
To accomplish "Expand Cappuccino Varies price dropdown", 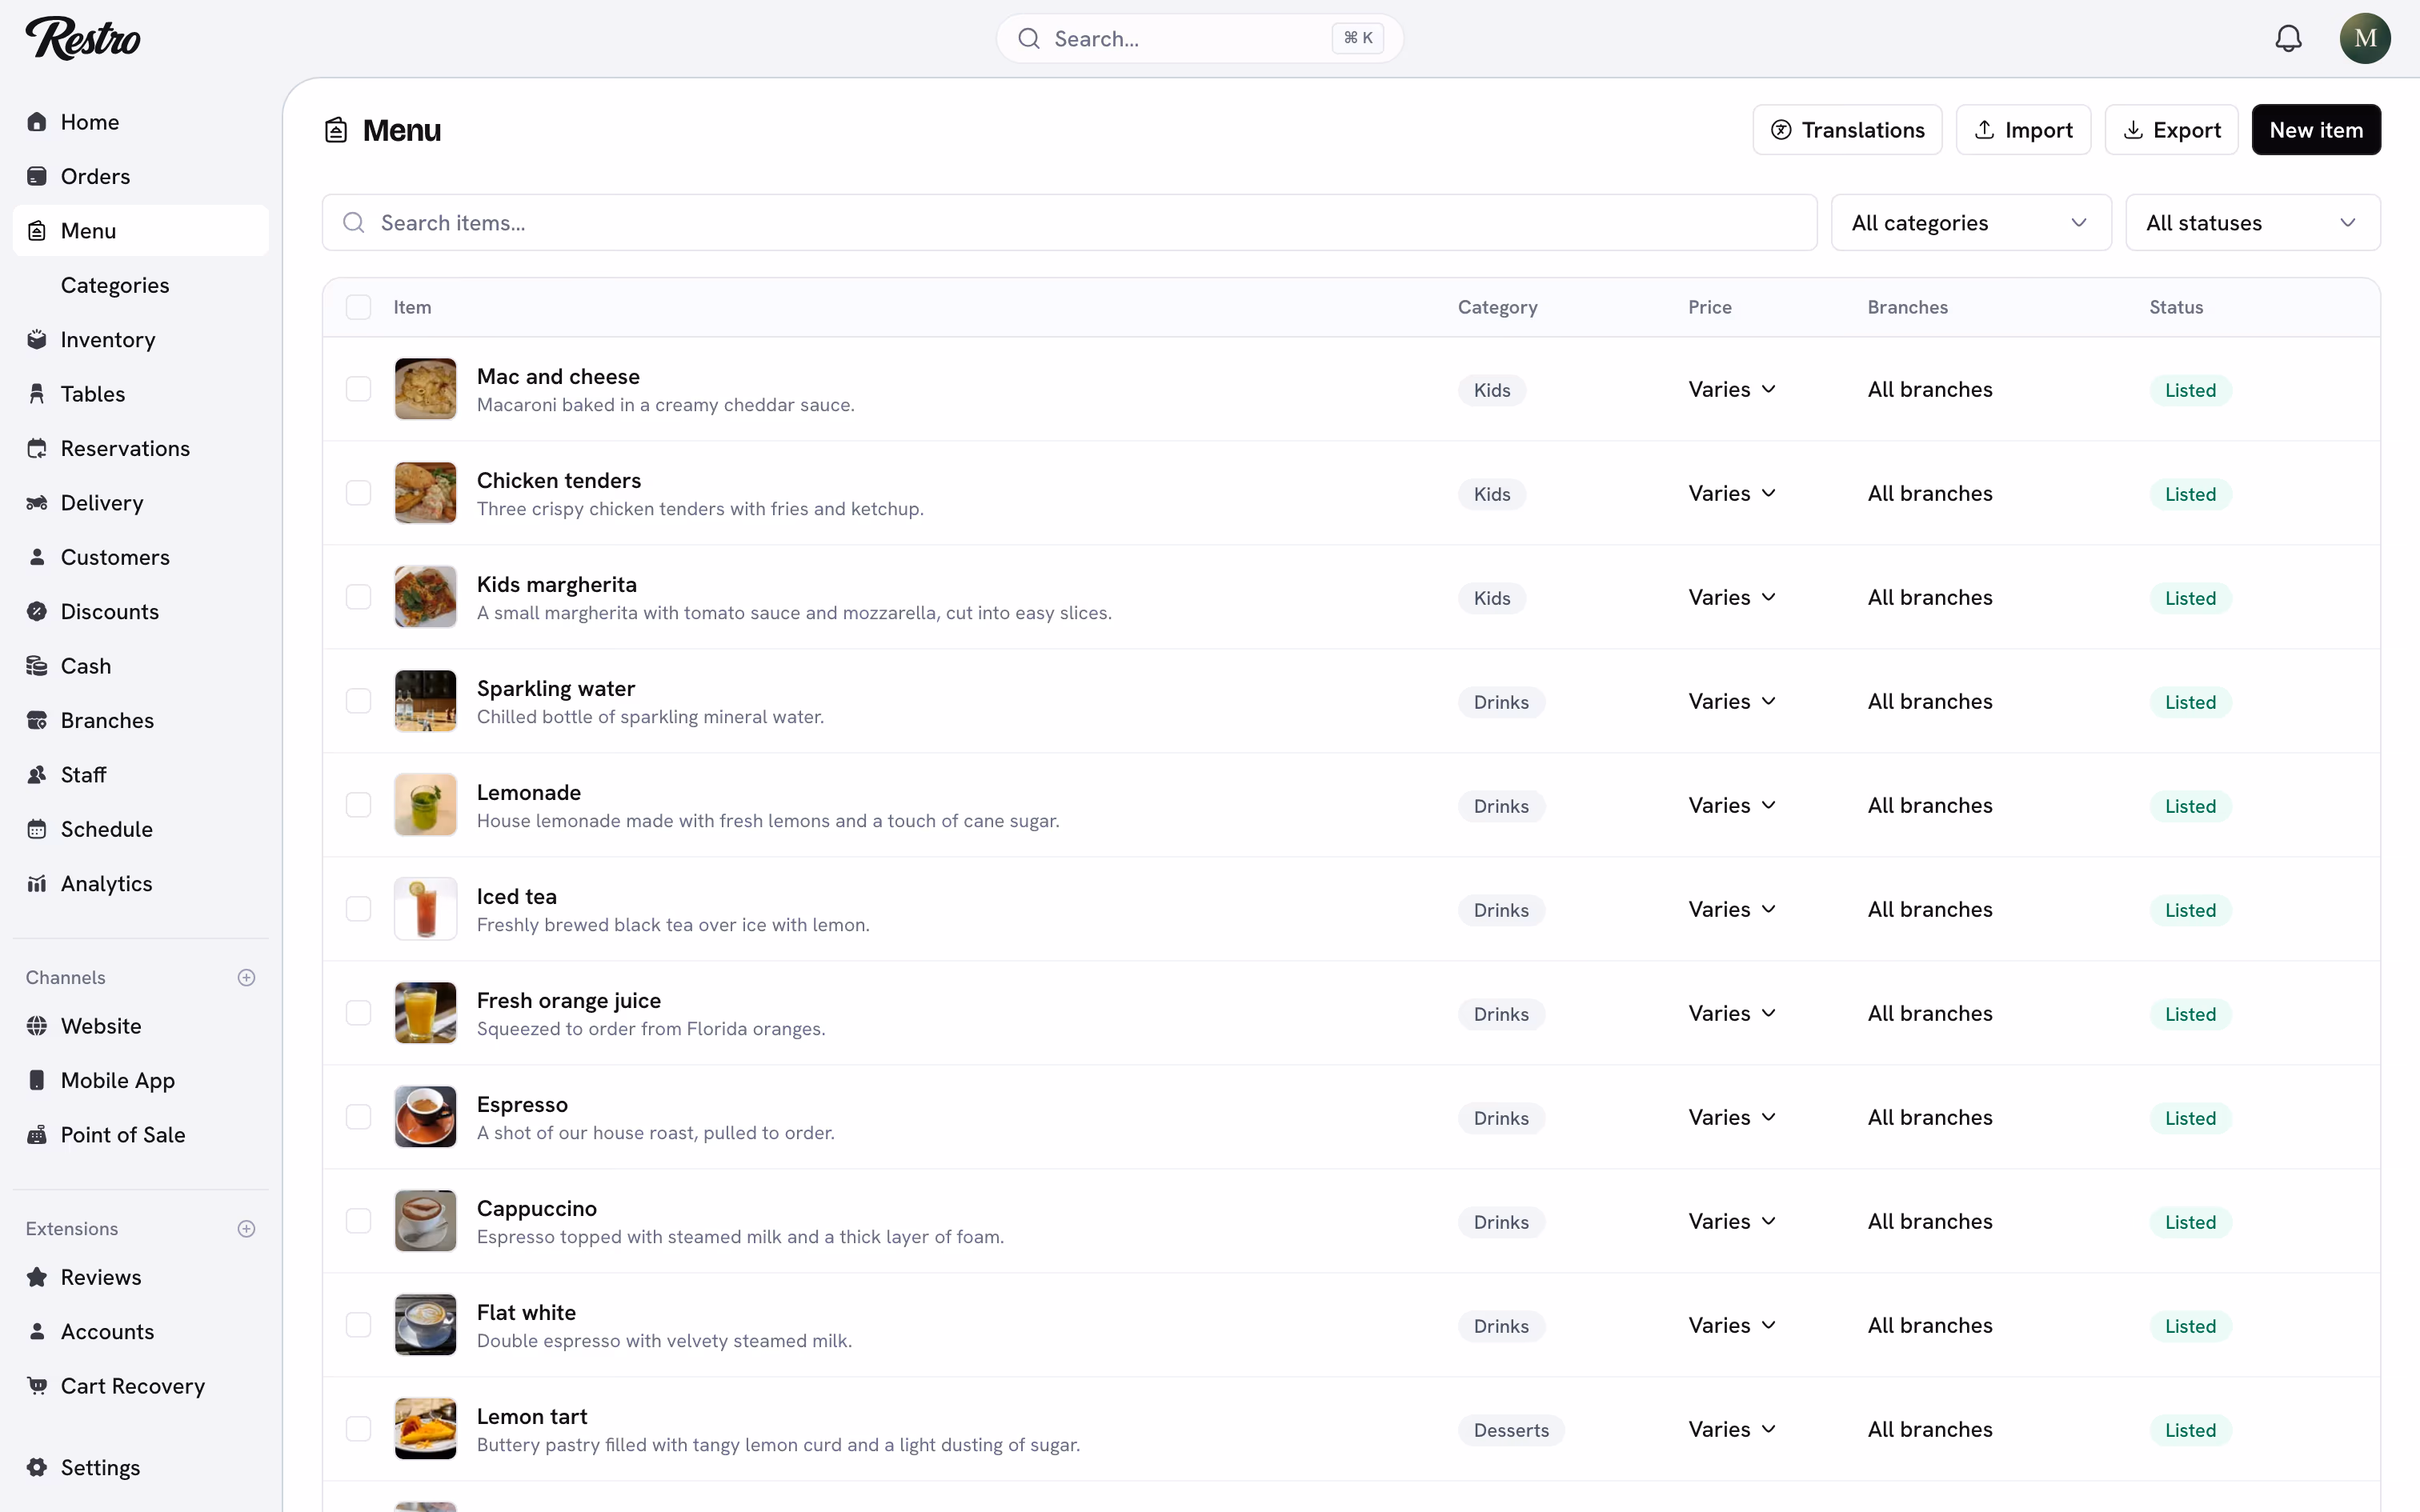I will click(x=1732, y=1222).
